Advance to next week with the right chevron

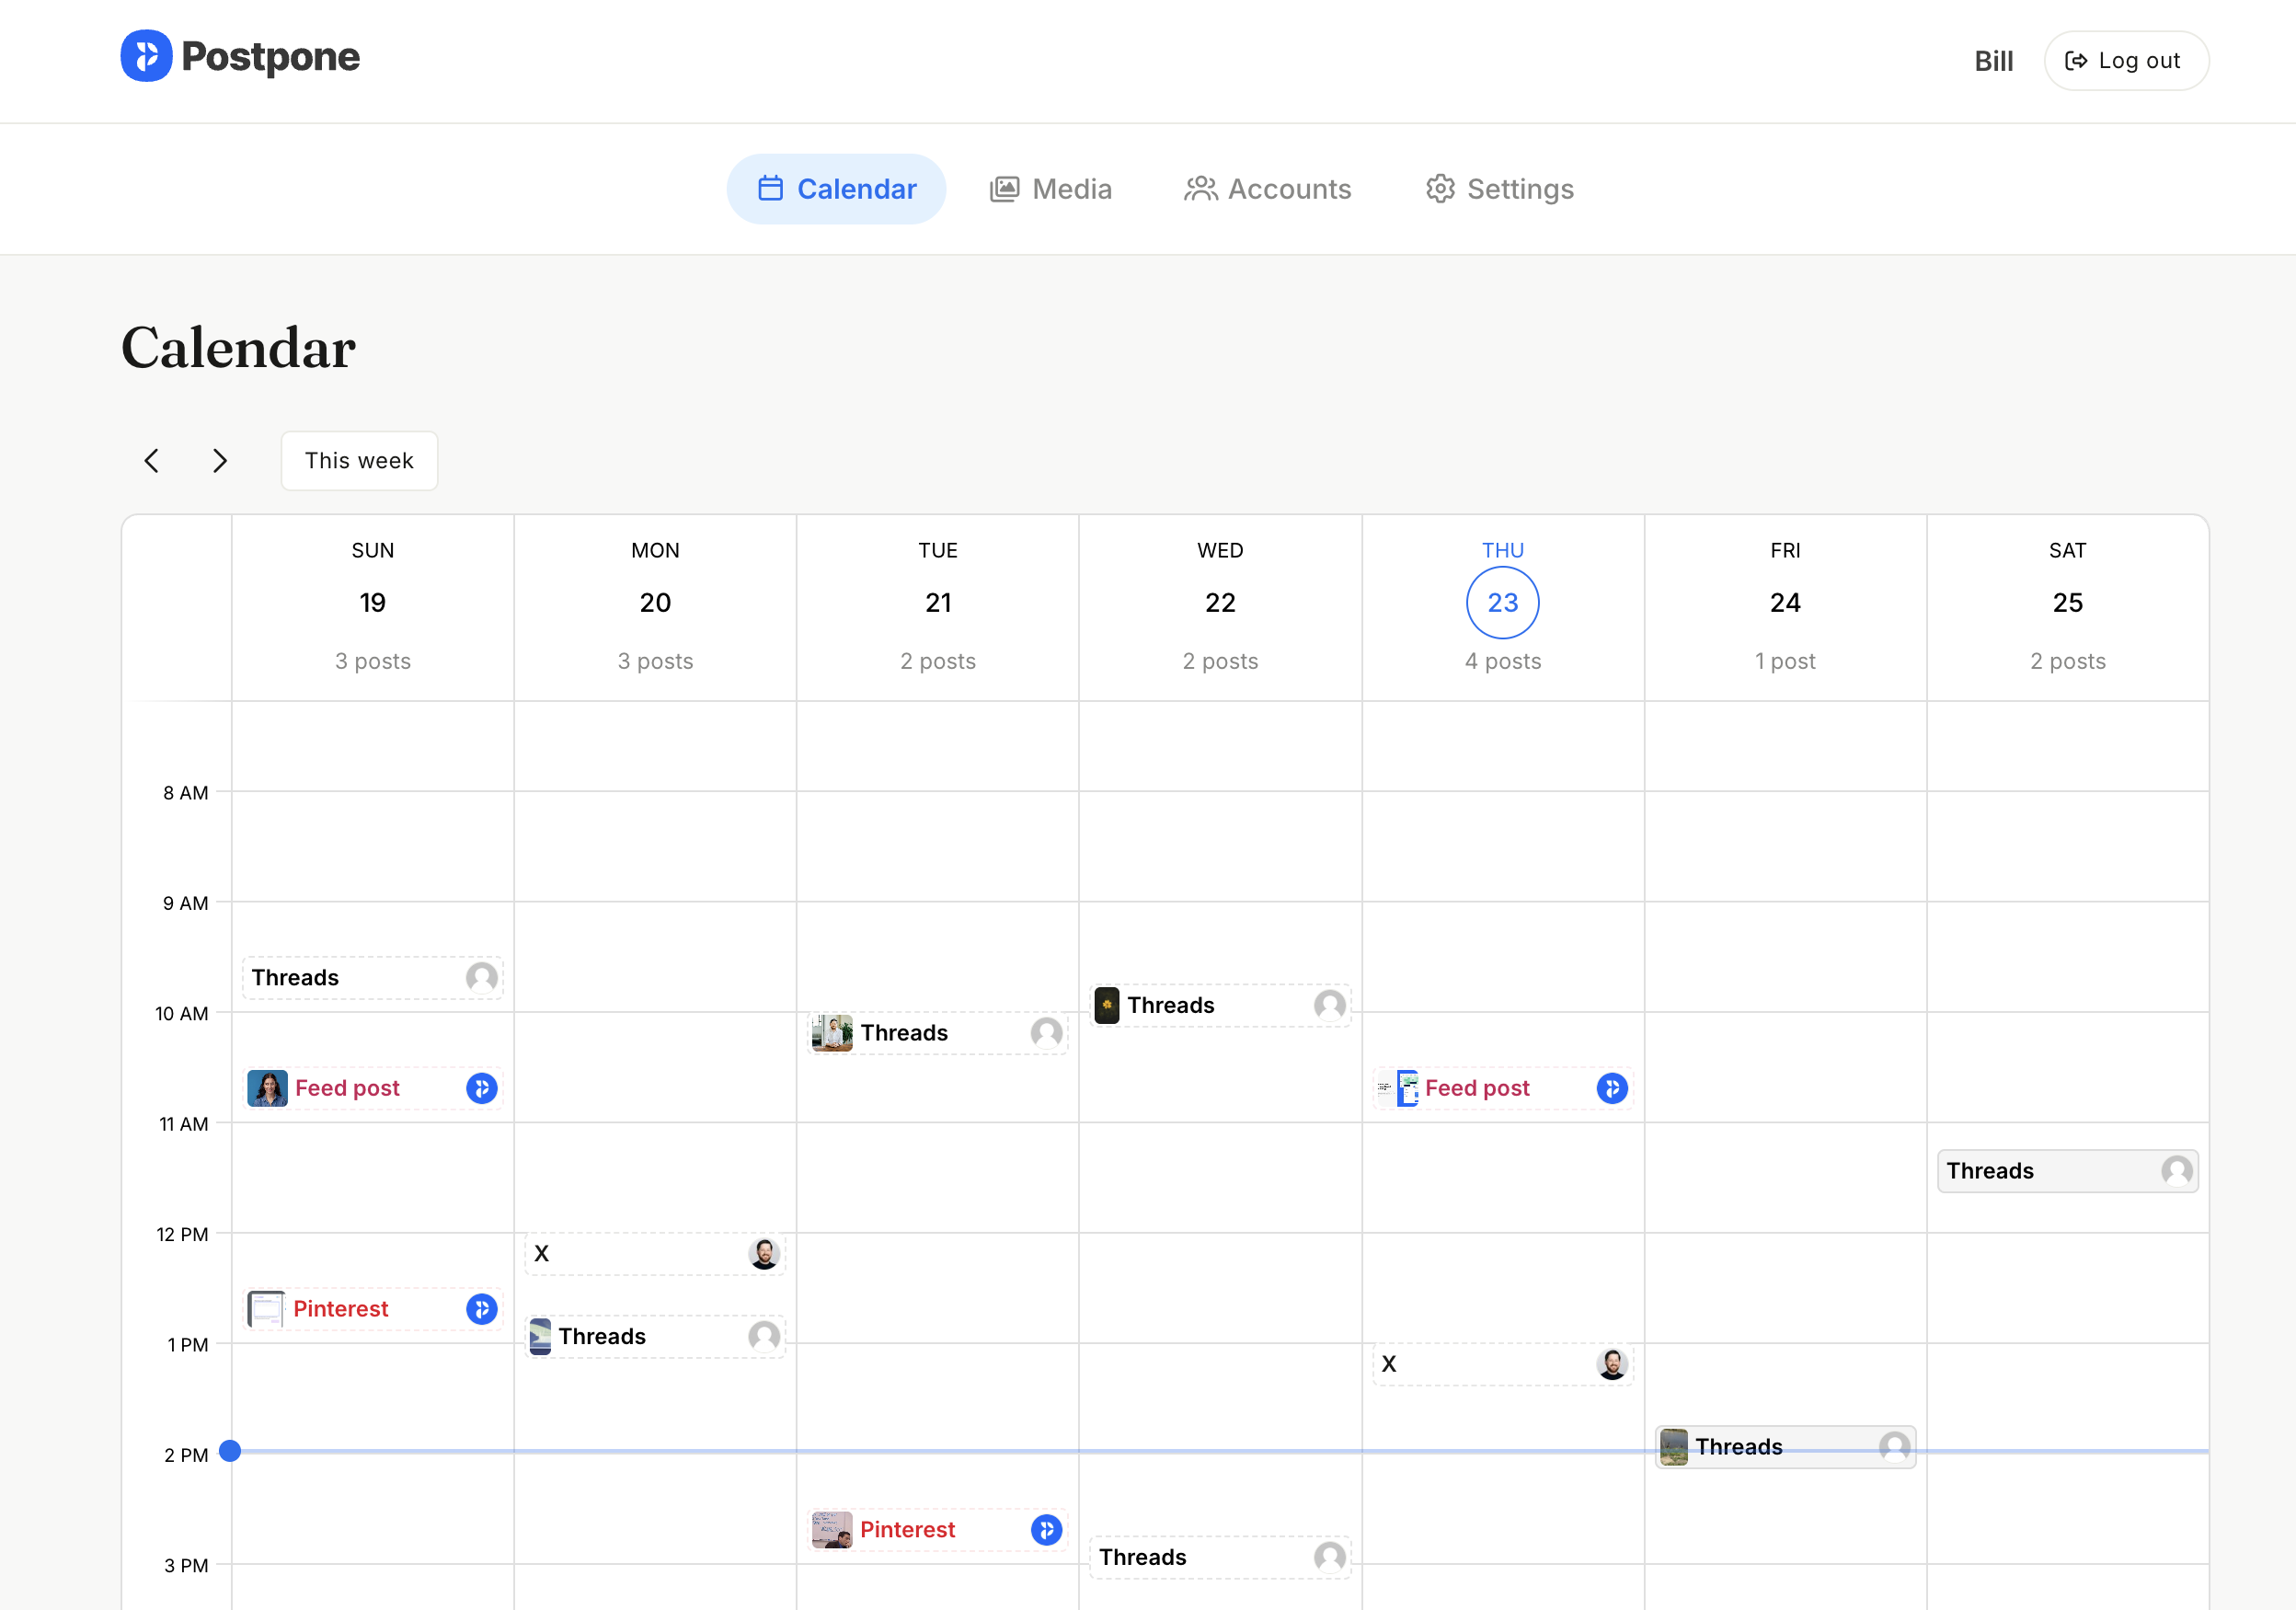219,460
